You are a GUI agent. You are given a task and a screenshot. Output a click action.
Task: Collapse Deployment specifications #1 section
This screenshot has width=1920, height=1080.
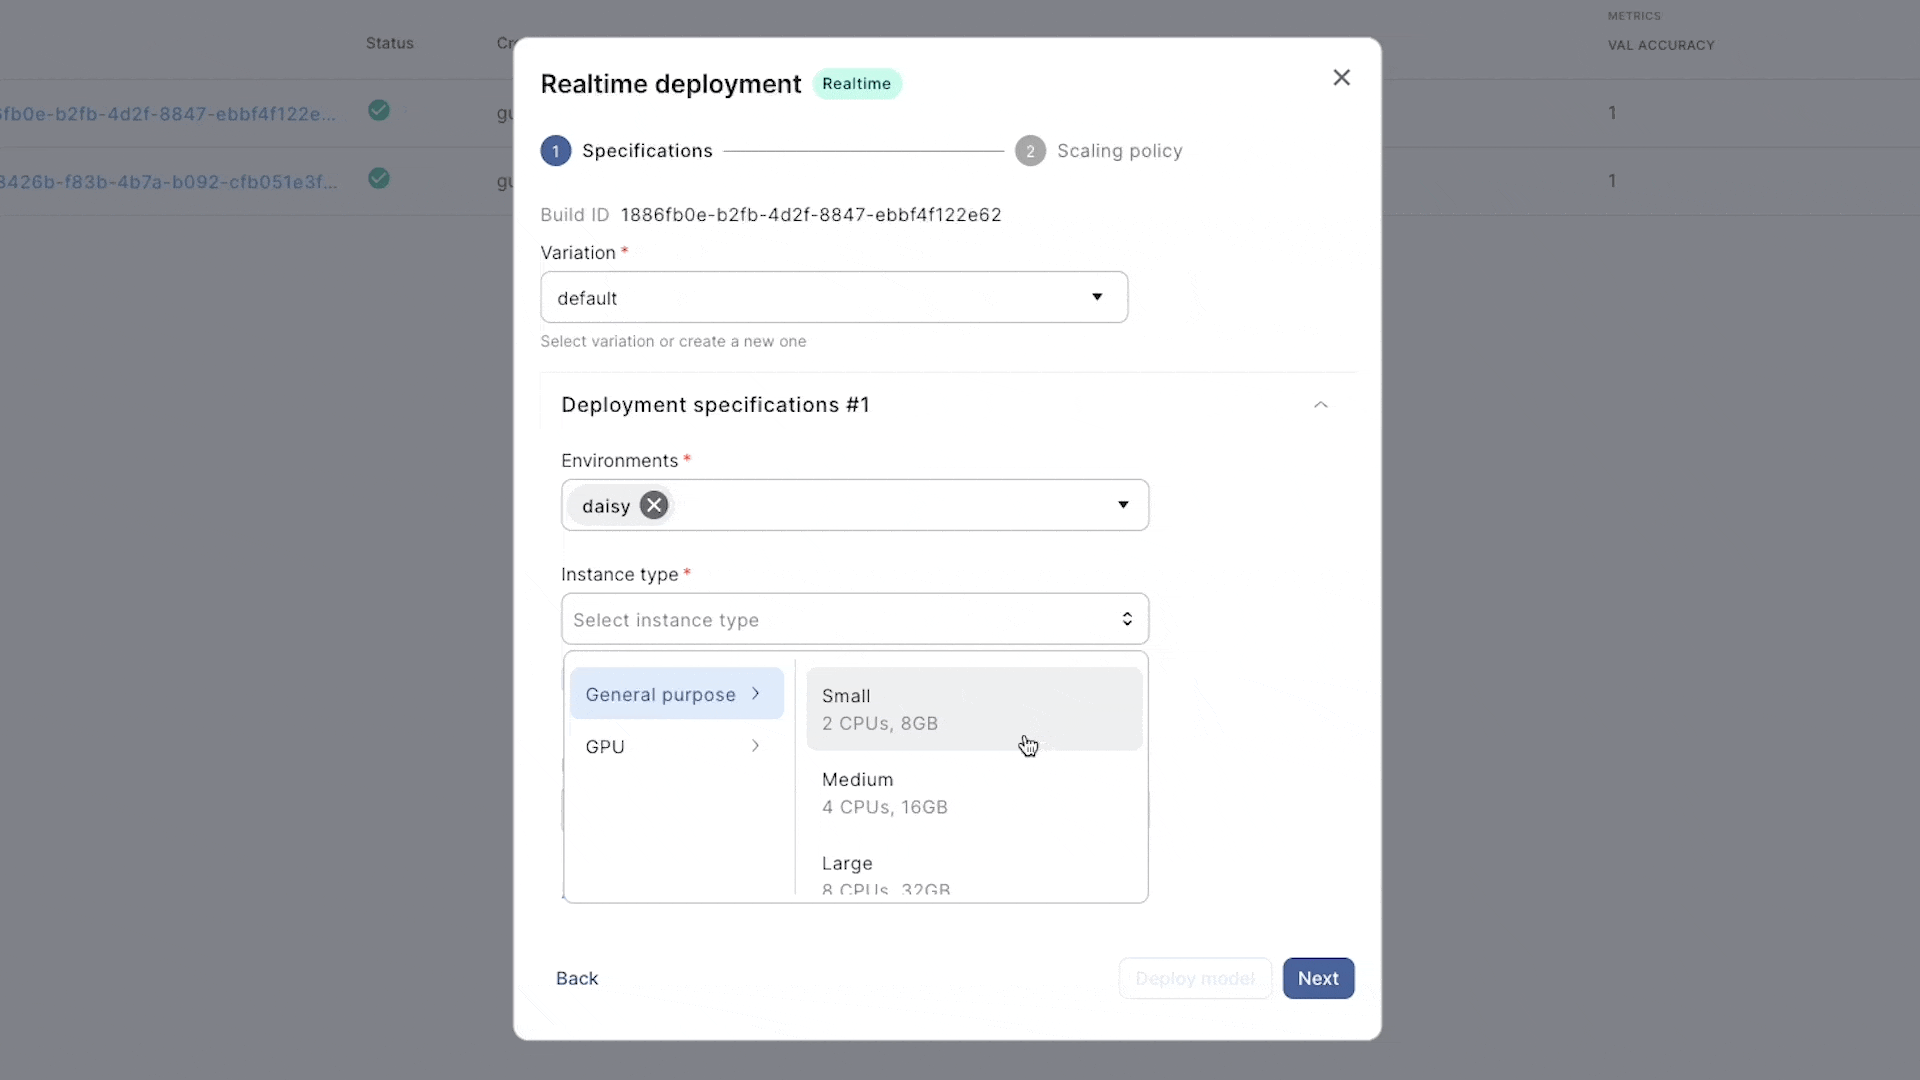pos(1321,404)
